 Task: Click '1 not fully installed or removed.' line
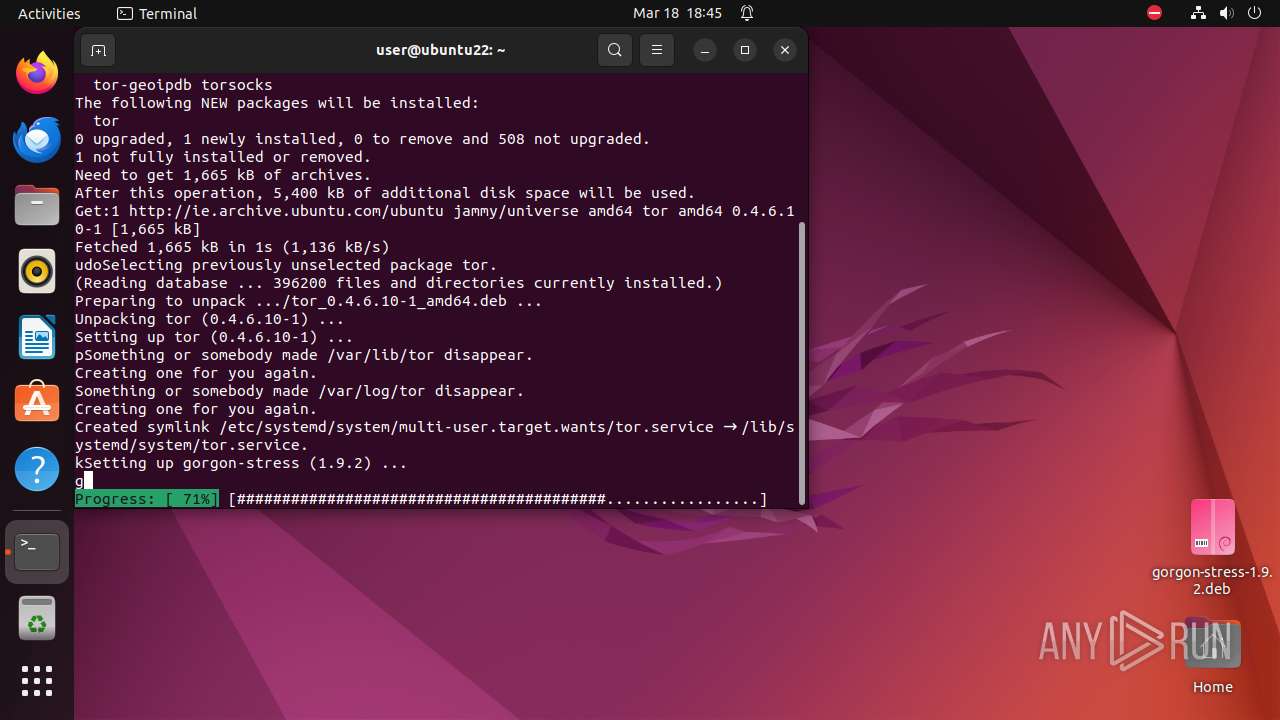(x=223, y=157)
